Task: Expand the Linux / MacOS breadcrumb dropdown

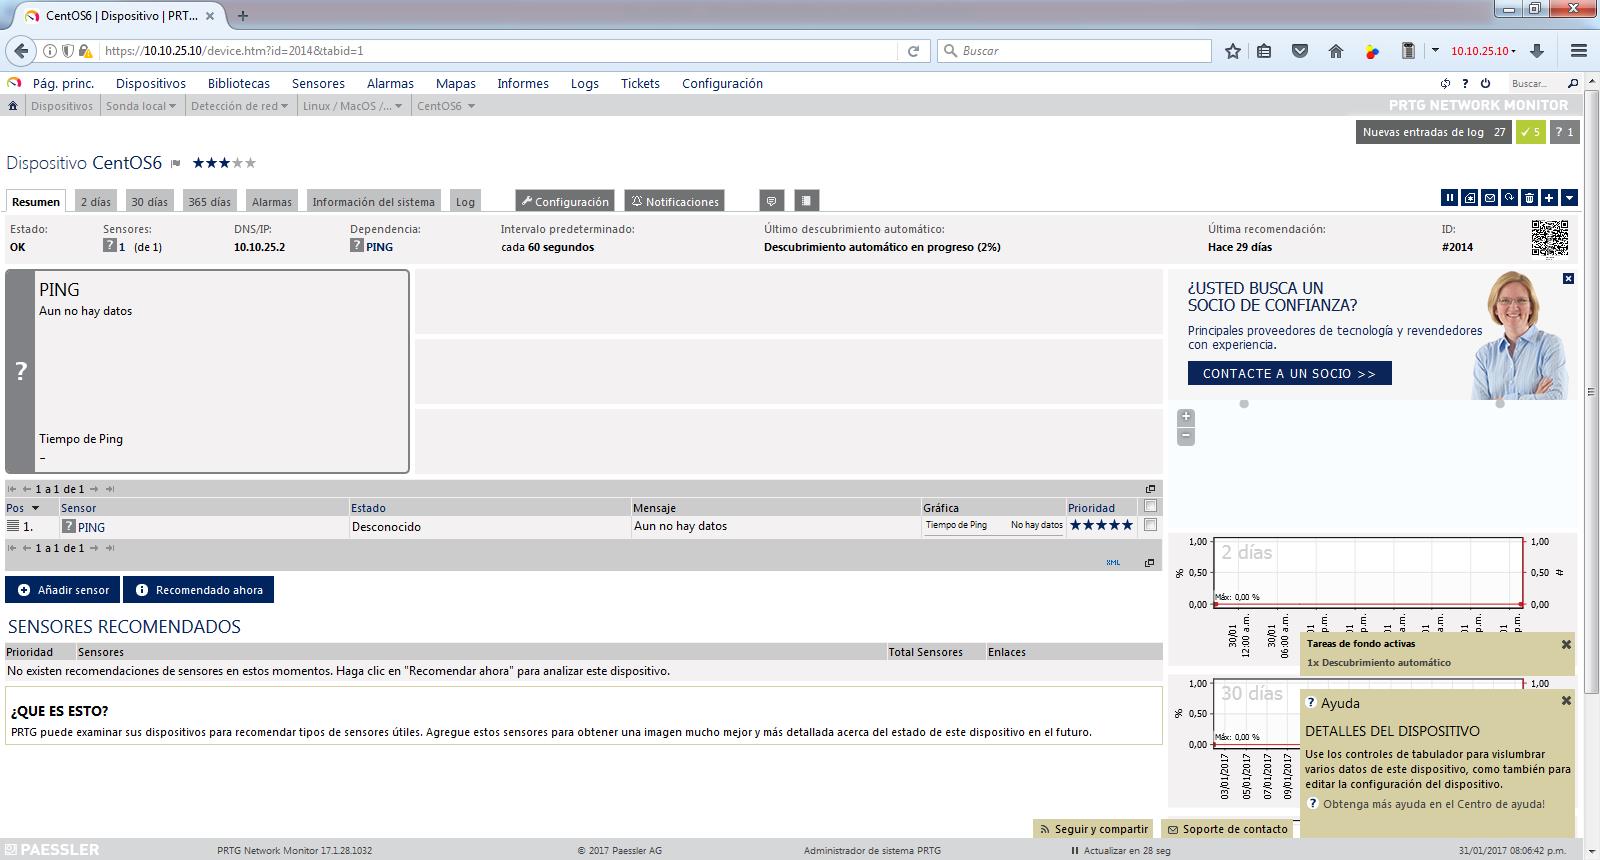Action: 398,106
